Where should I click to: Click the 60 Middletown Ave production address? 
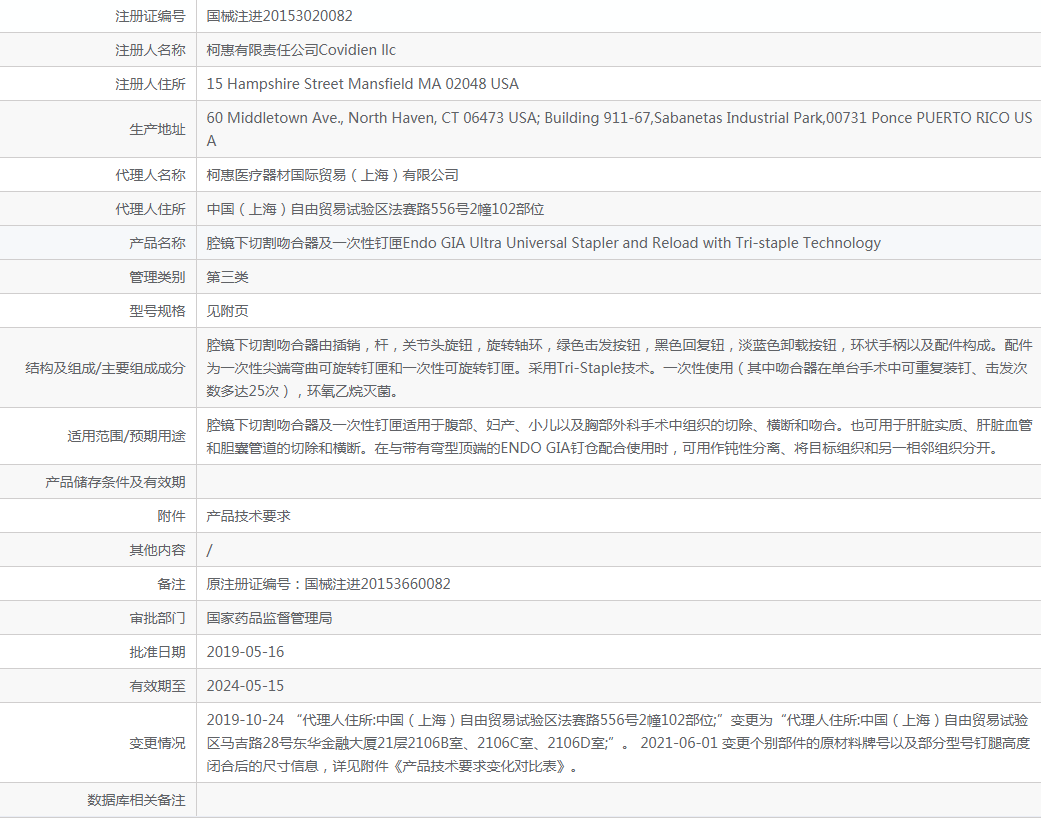click(619, 129)
